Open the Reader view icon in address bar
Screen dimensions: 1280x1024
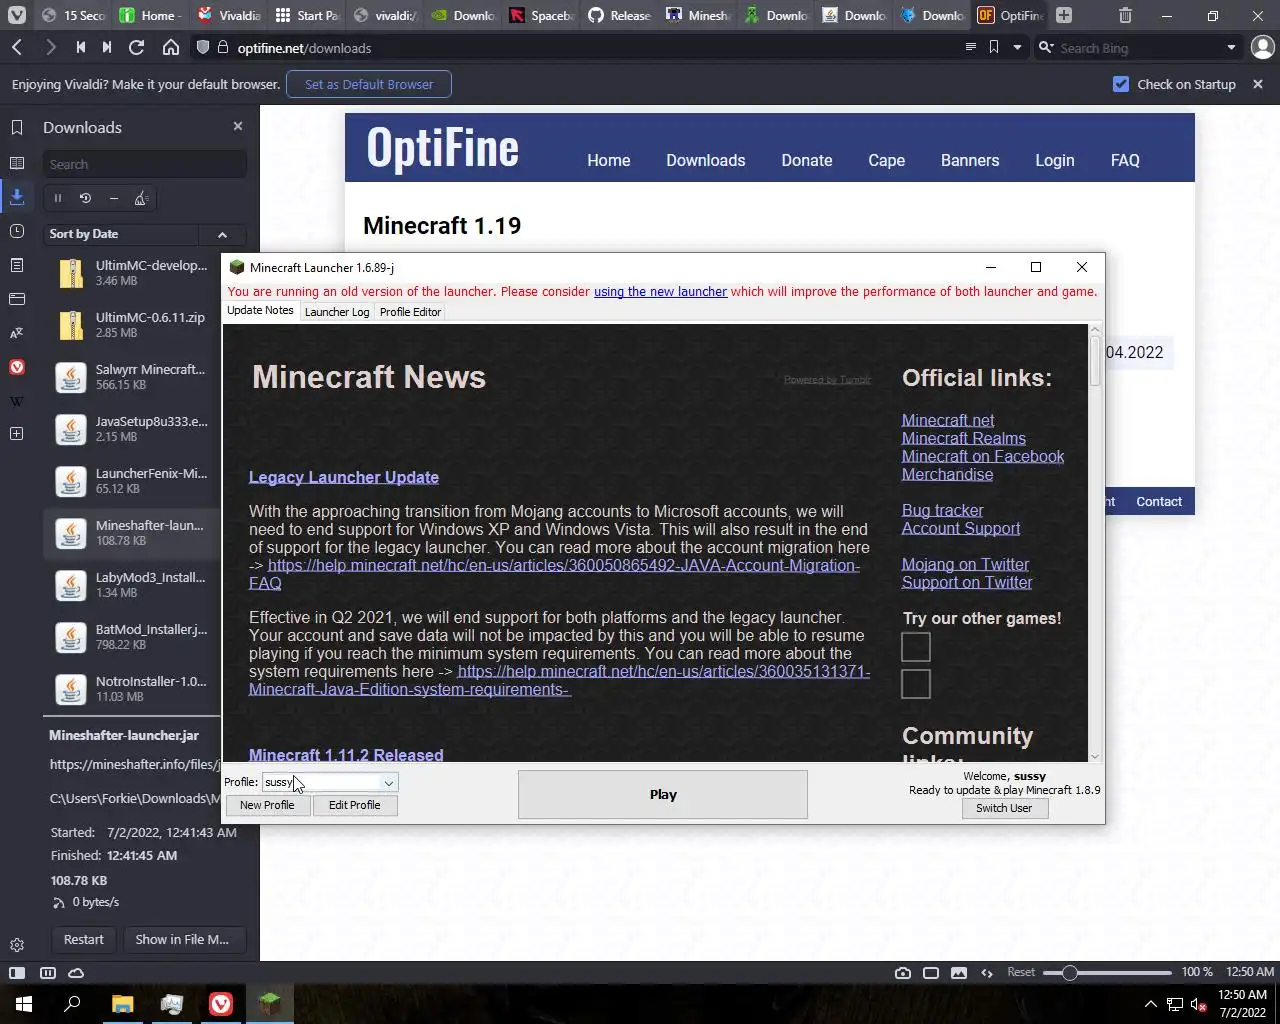(x=970, y=47)
